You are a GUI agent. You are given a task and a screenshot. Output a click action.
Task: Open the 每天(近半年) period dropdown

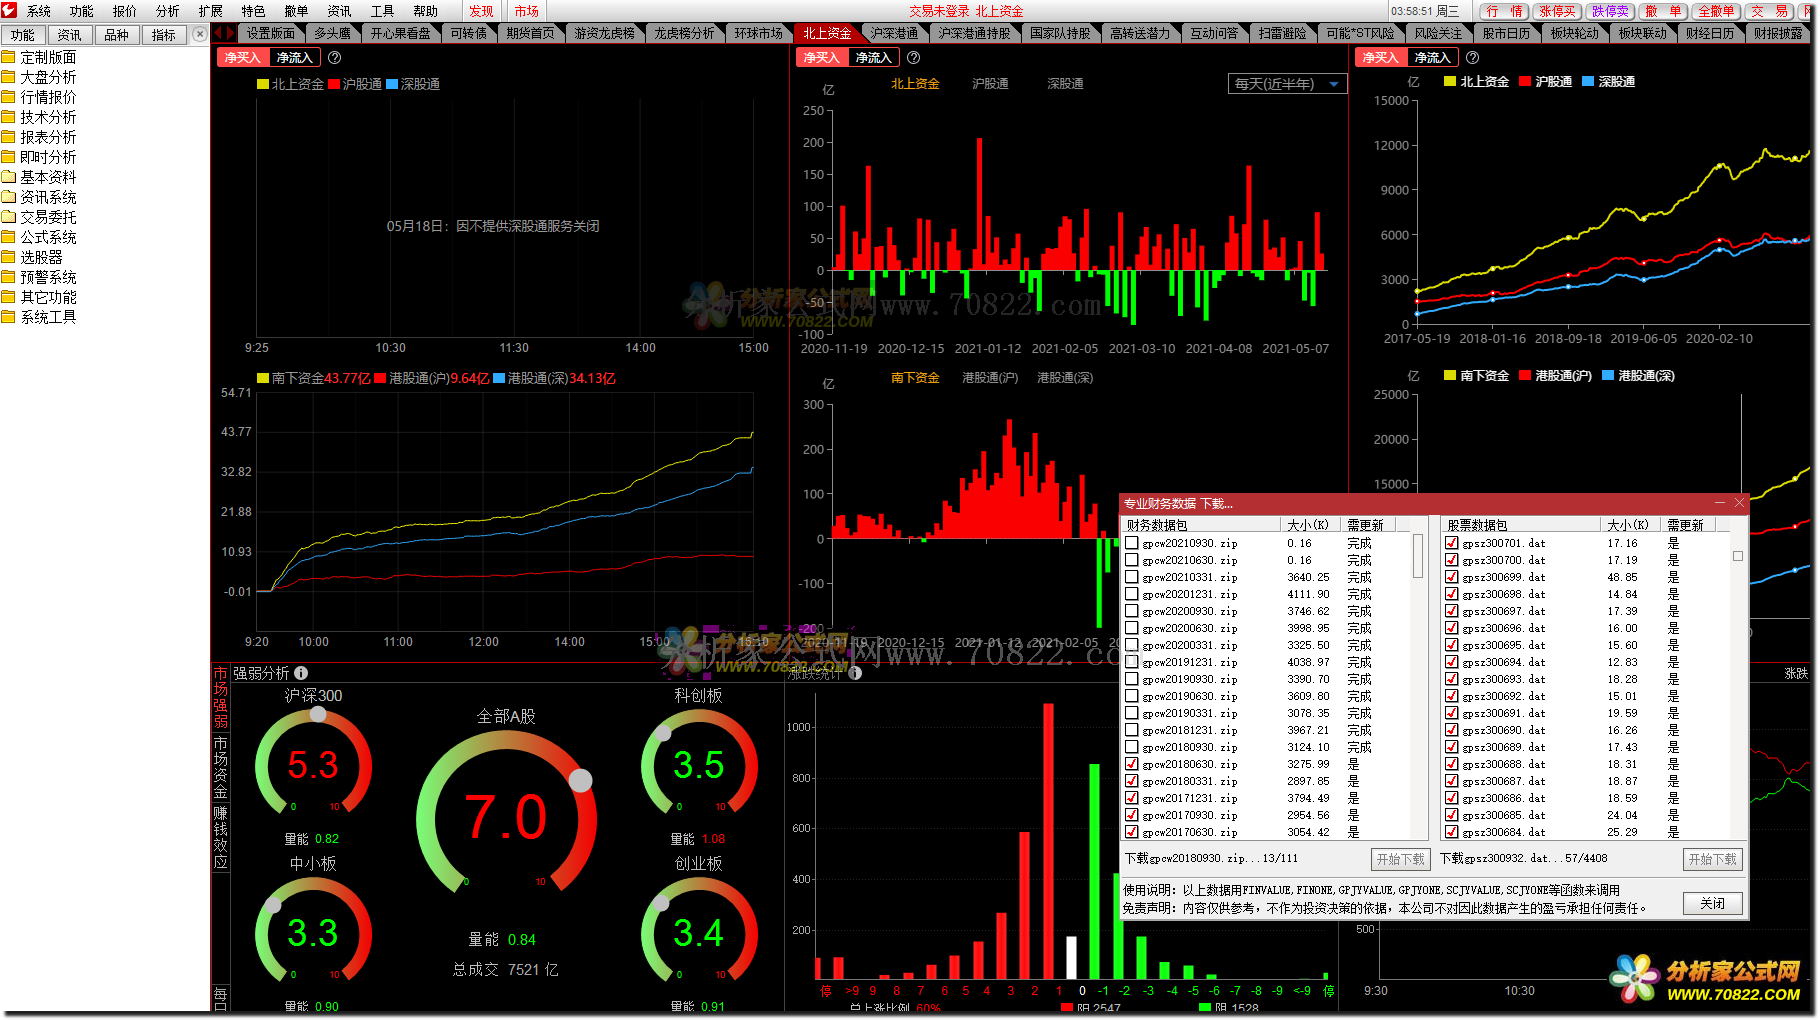pos(1287,84)
